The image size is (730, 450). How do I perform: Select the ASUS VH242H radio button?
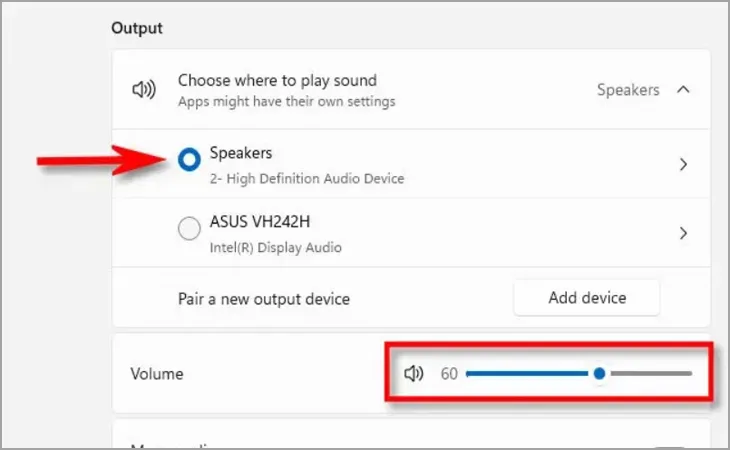point(188,230)
